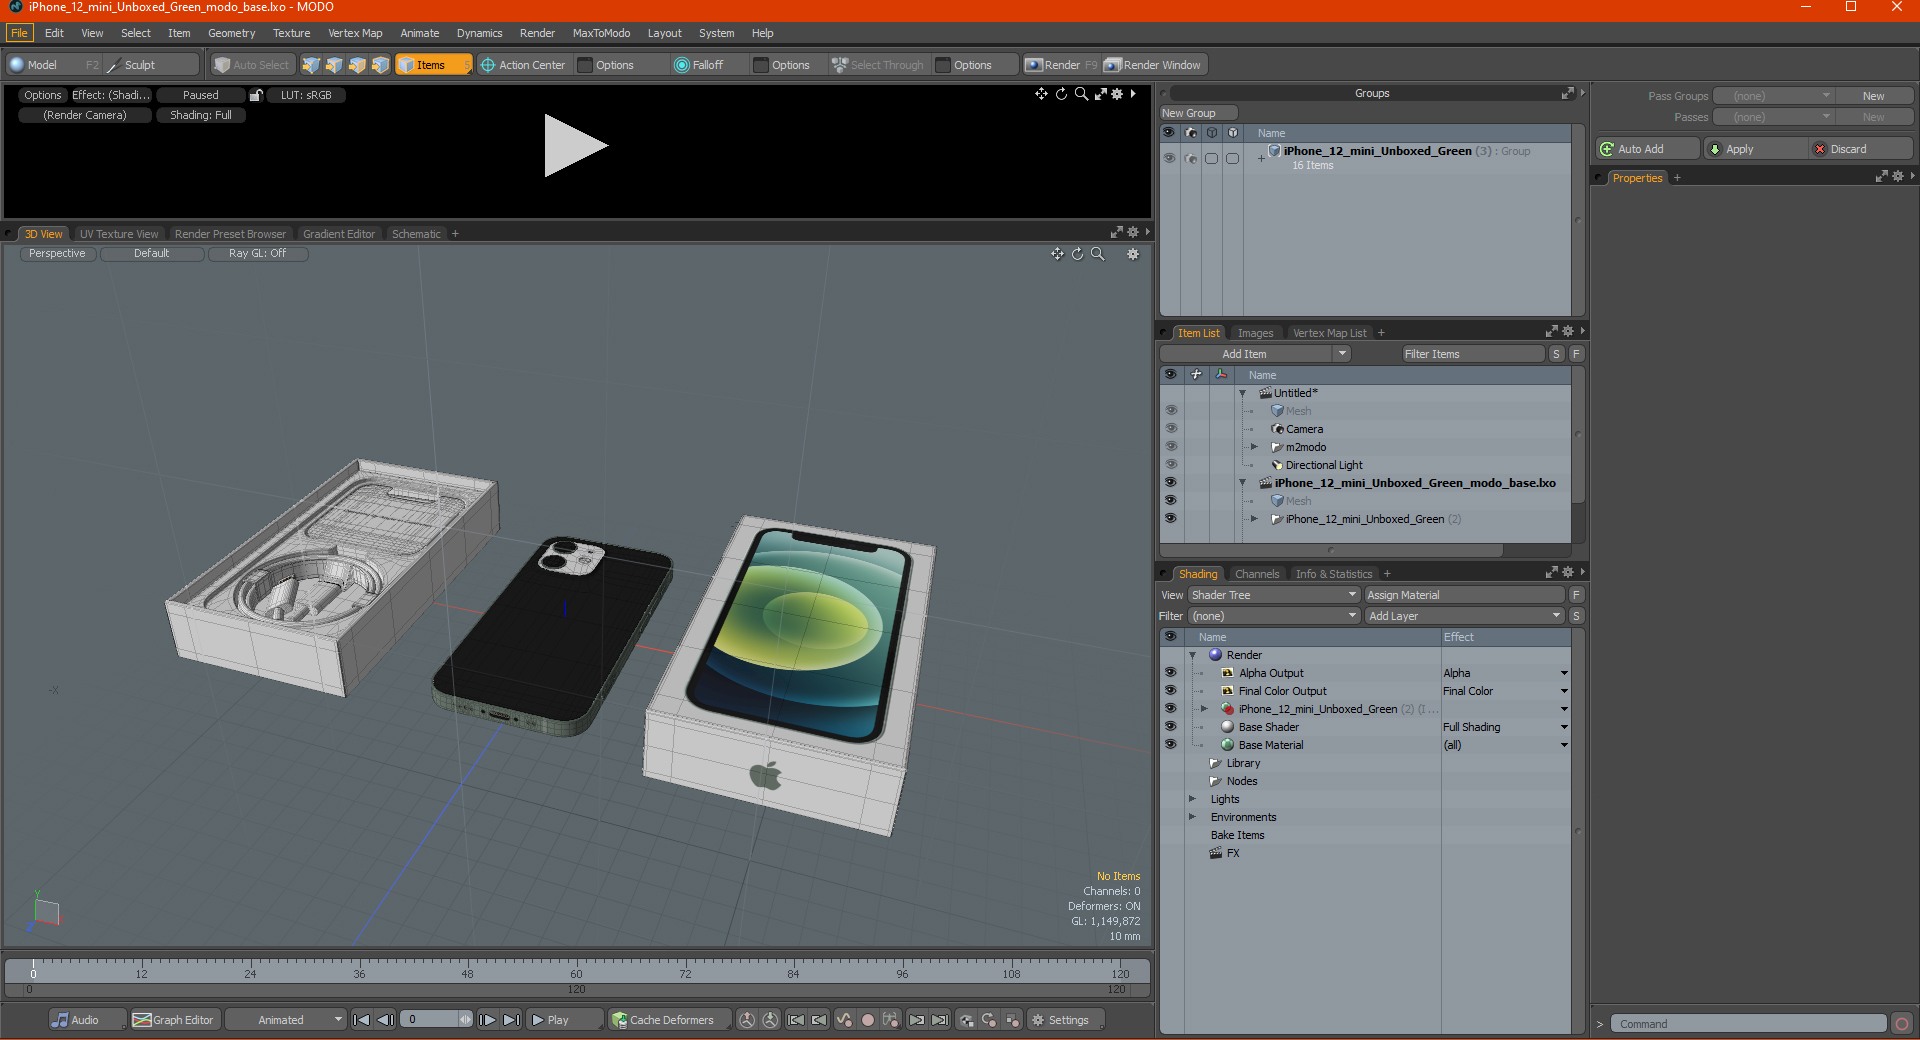This screenshot has height=1040, width=1920.
Task: Open the Geometry menu
Action: point(231,33)
